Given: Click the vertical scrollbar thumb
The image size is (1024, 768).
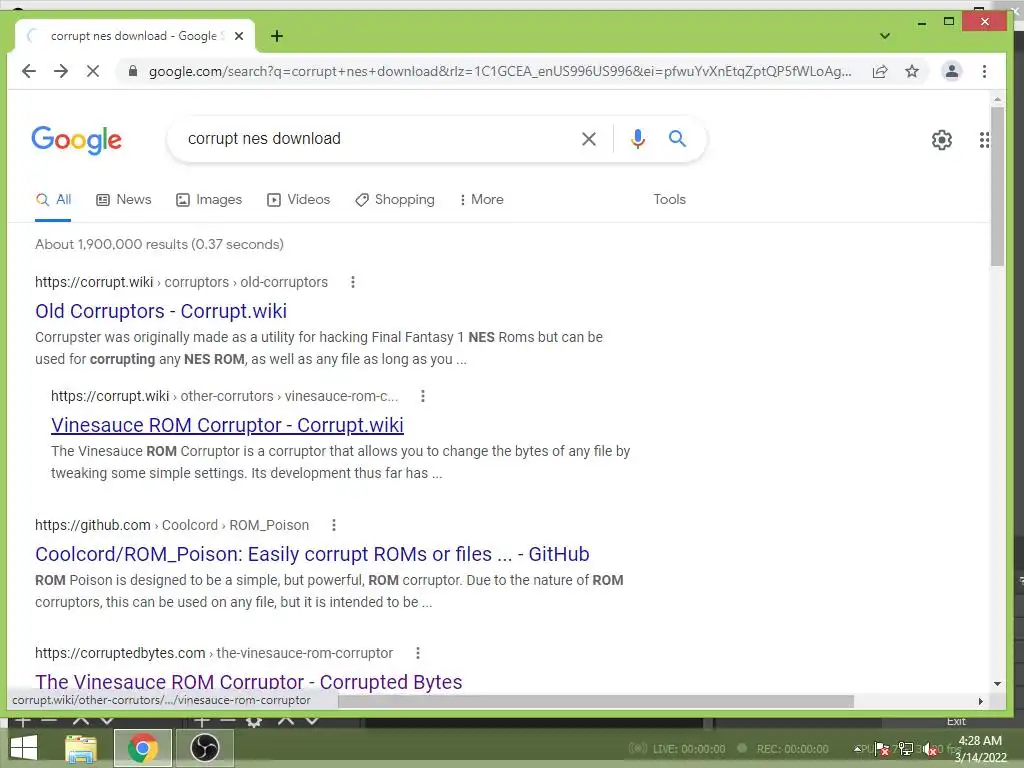Looking at the screenshot, I should (997, 187).
